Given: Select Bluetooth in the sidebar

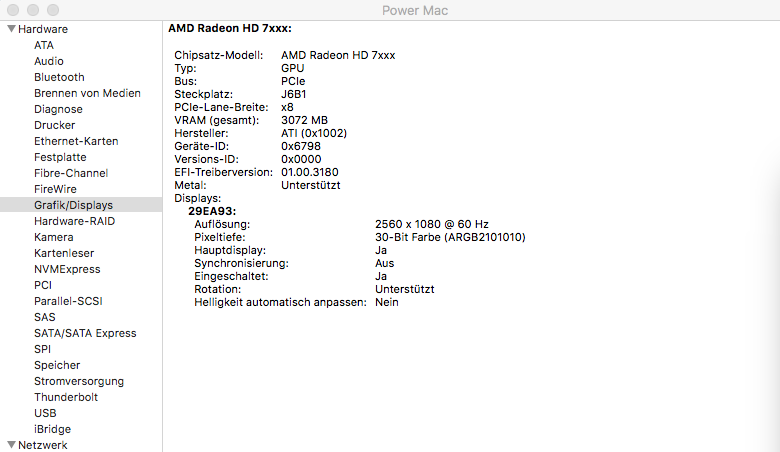Looking at the screenshot, I should tap(59, 77).
